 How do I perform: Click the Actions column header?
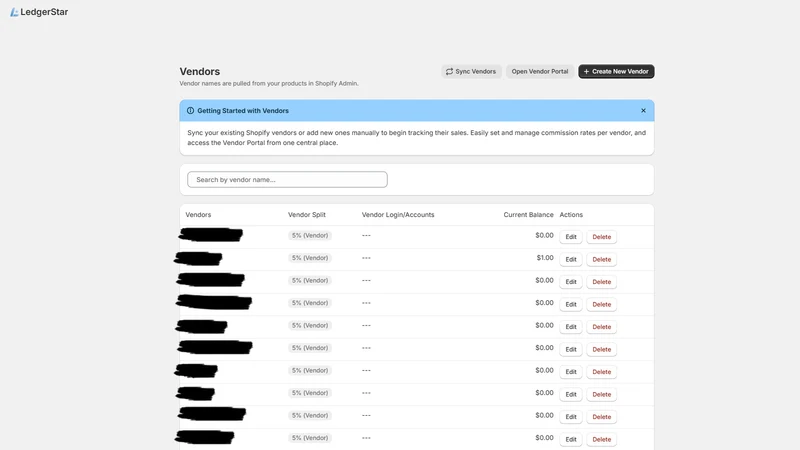(571, 215)
